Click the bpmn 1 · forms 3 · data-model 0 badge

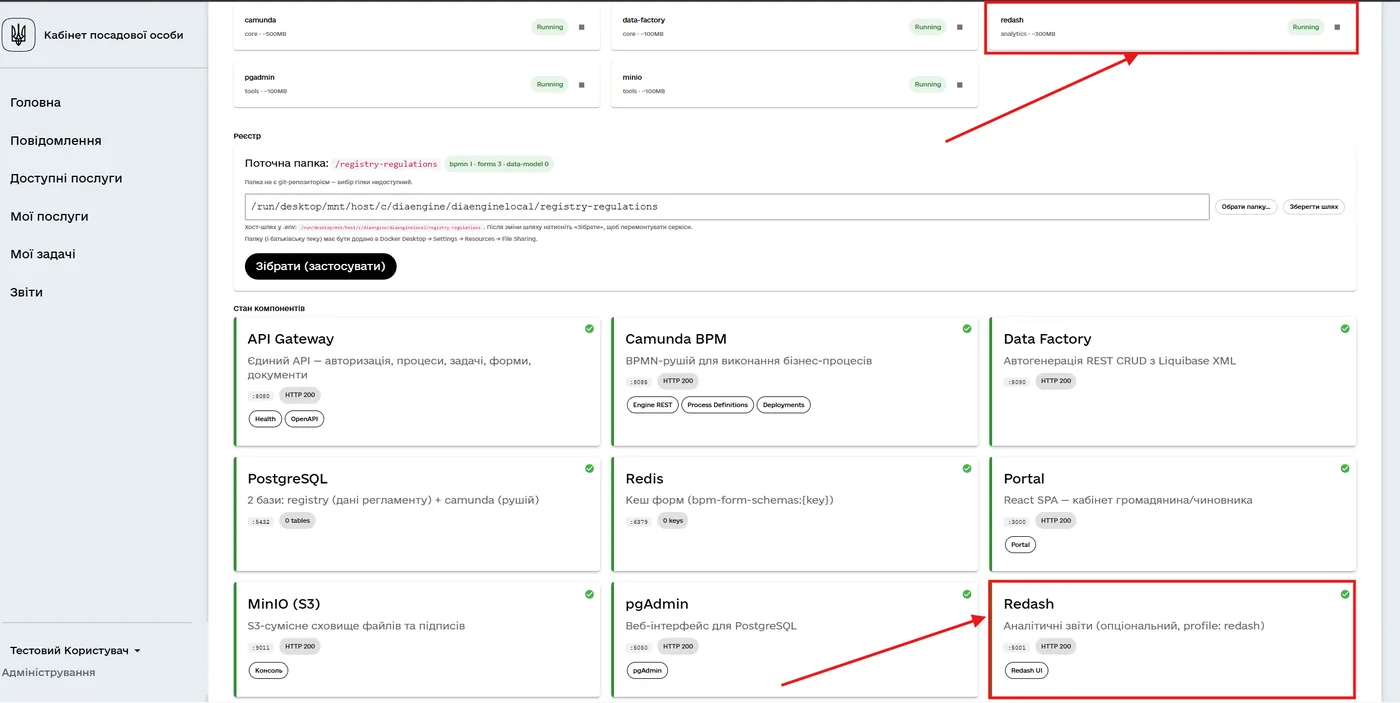click(498, 164)
